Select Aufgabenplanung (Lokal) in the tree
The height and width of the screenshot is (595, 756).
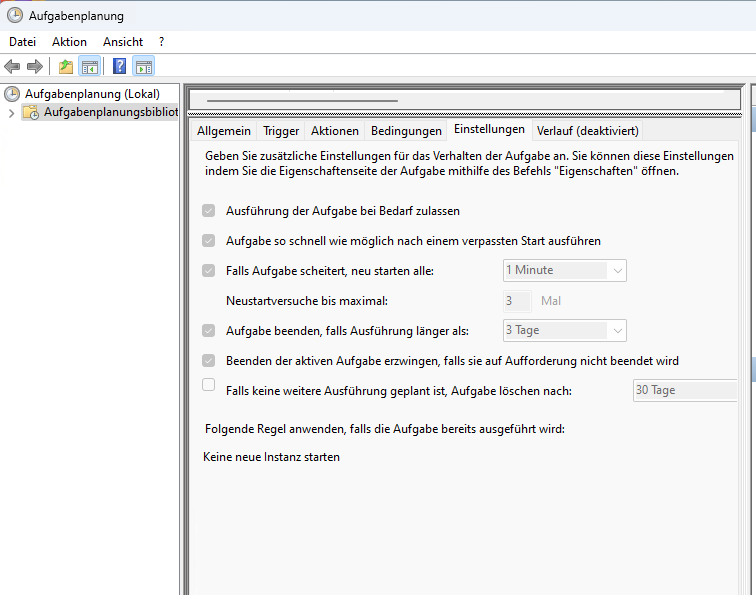pos(92,94)
